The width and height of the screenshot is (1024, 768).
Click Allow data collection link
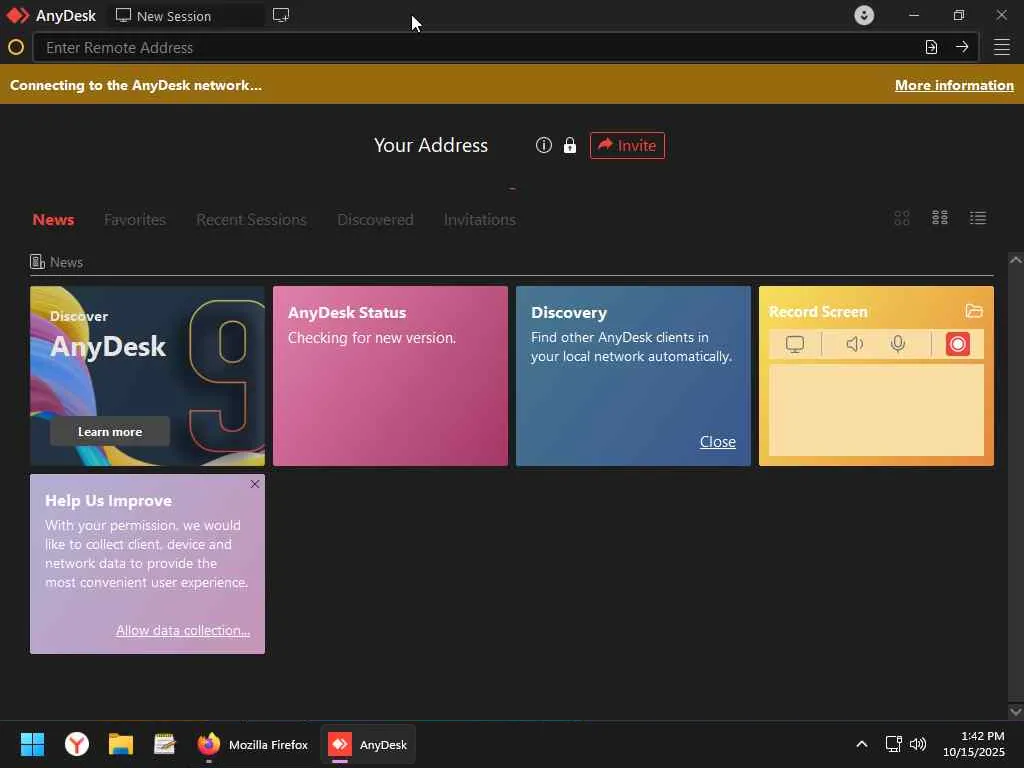pos(183,630)
